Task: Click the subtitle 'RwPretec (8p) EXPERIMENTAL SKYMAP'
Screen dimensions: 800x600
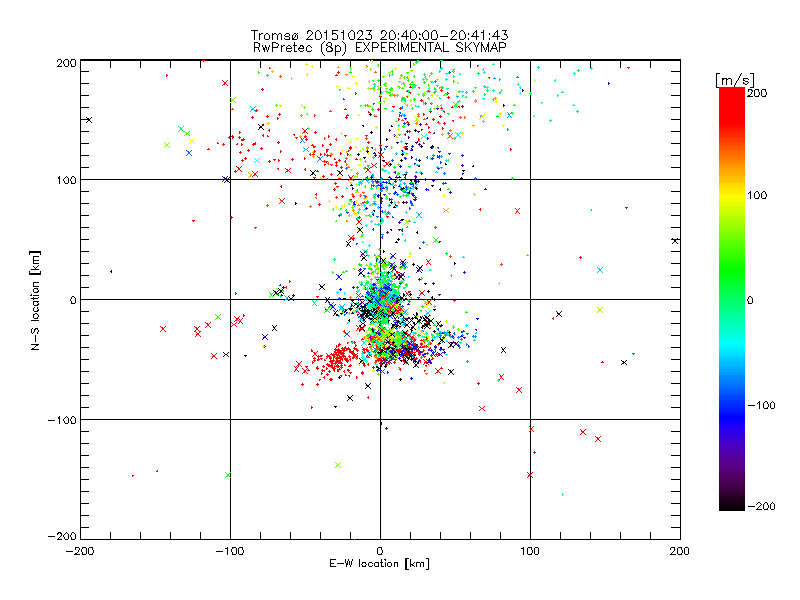Action: (x=380, y=48)
